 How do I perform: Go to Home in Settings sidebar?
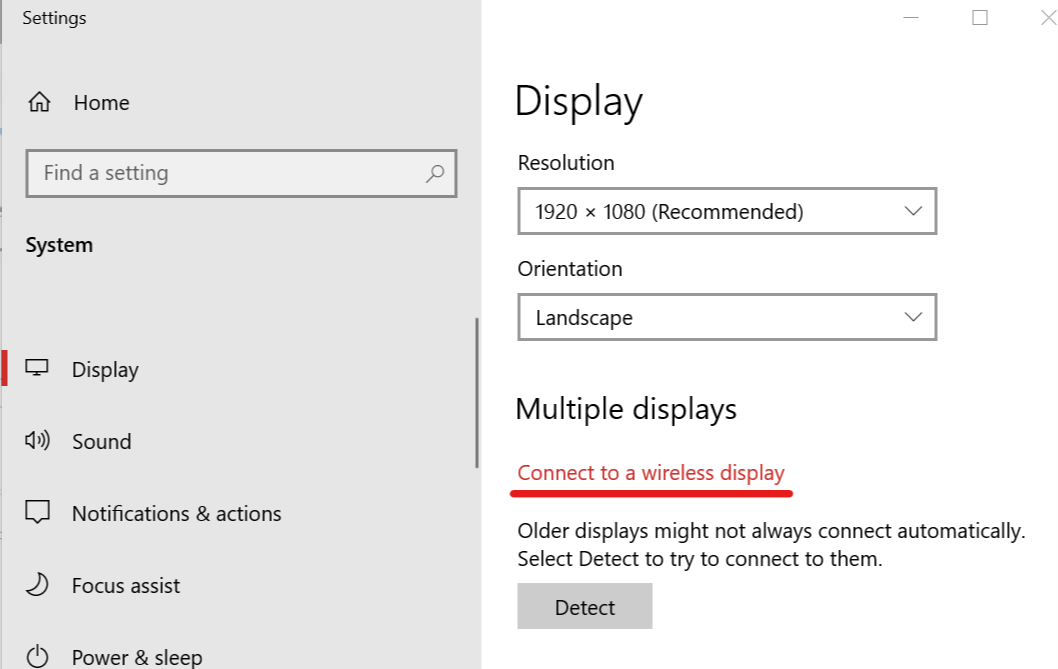(x=101, y=103)
